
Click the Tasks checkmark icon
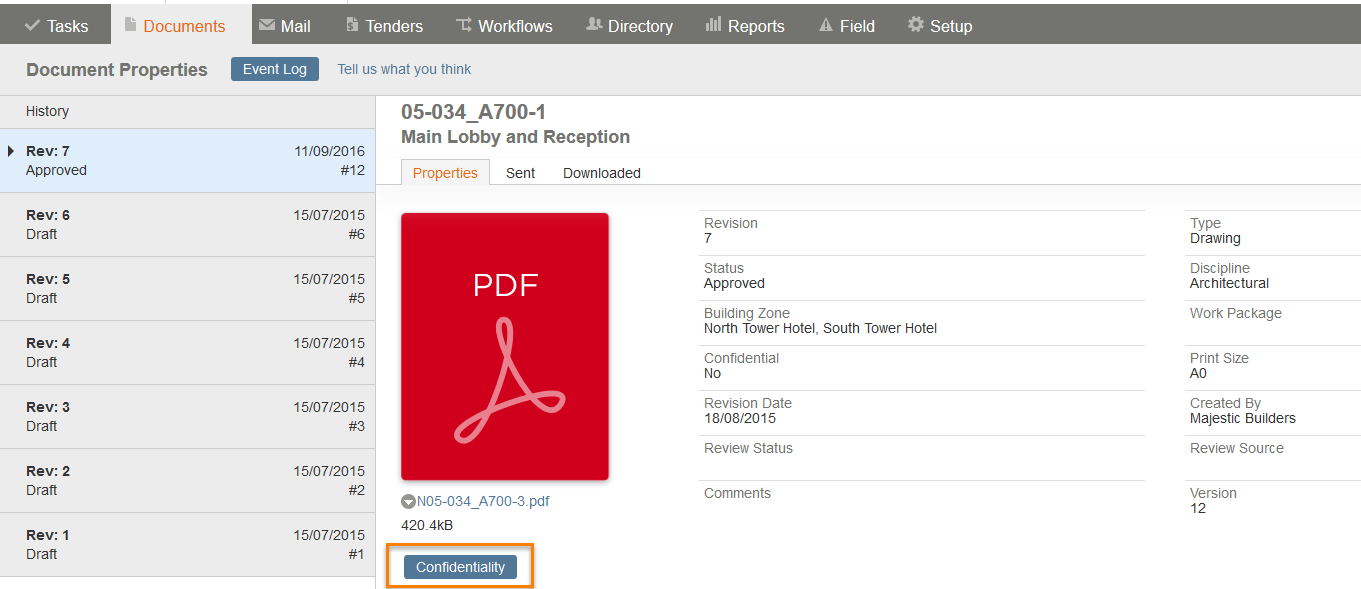(32, 25)
